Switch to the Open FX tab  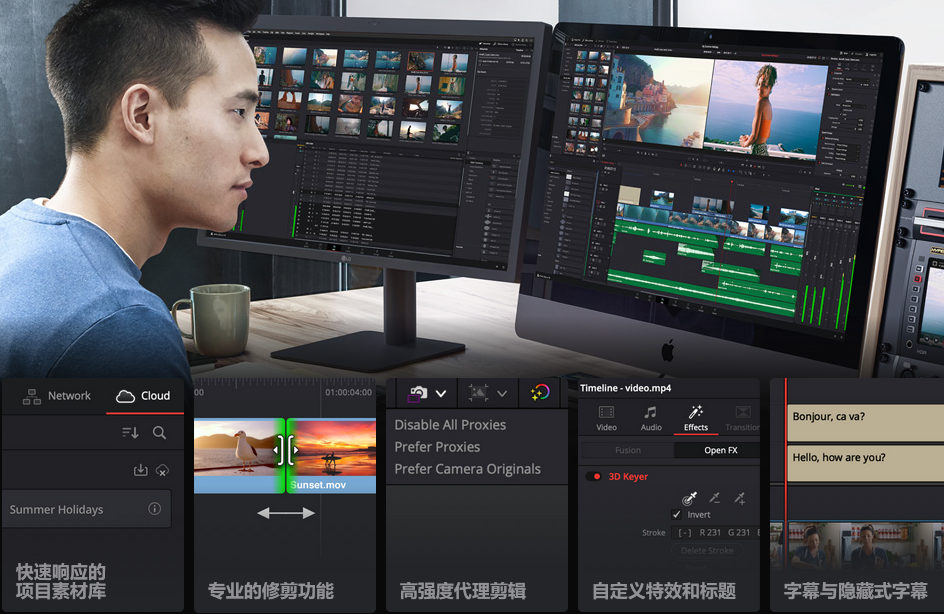coord(721,450)
